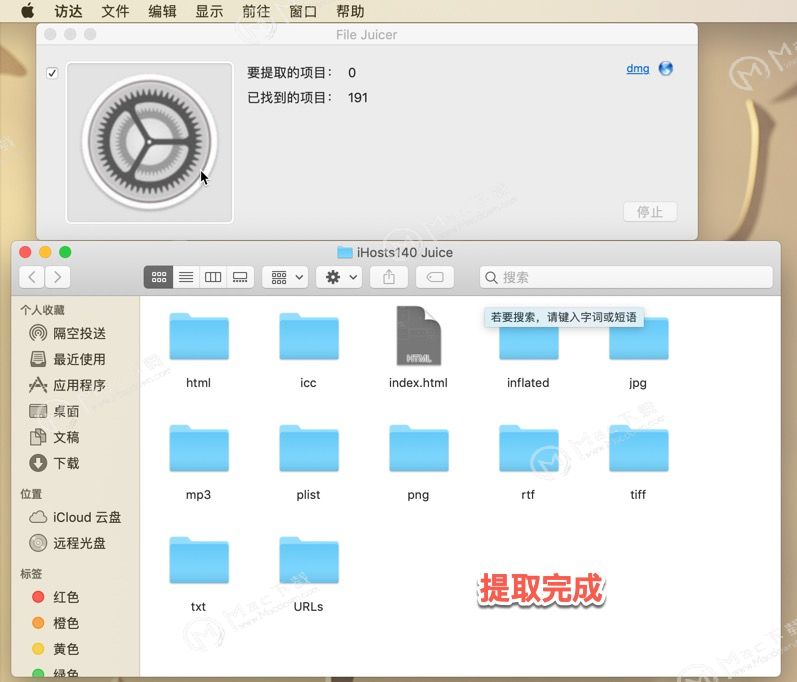Select the index.html file icon
Image resolution: width=797 pixels, height=682 pixels.
tap(418, 335)
